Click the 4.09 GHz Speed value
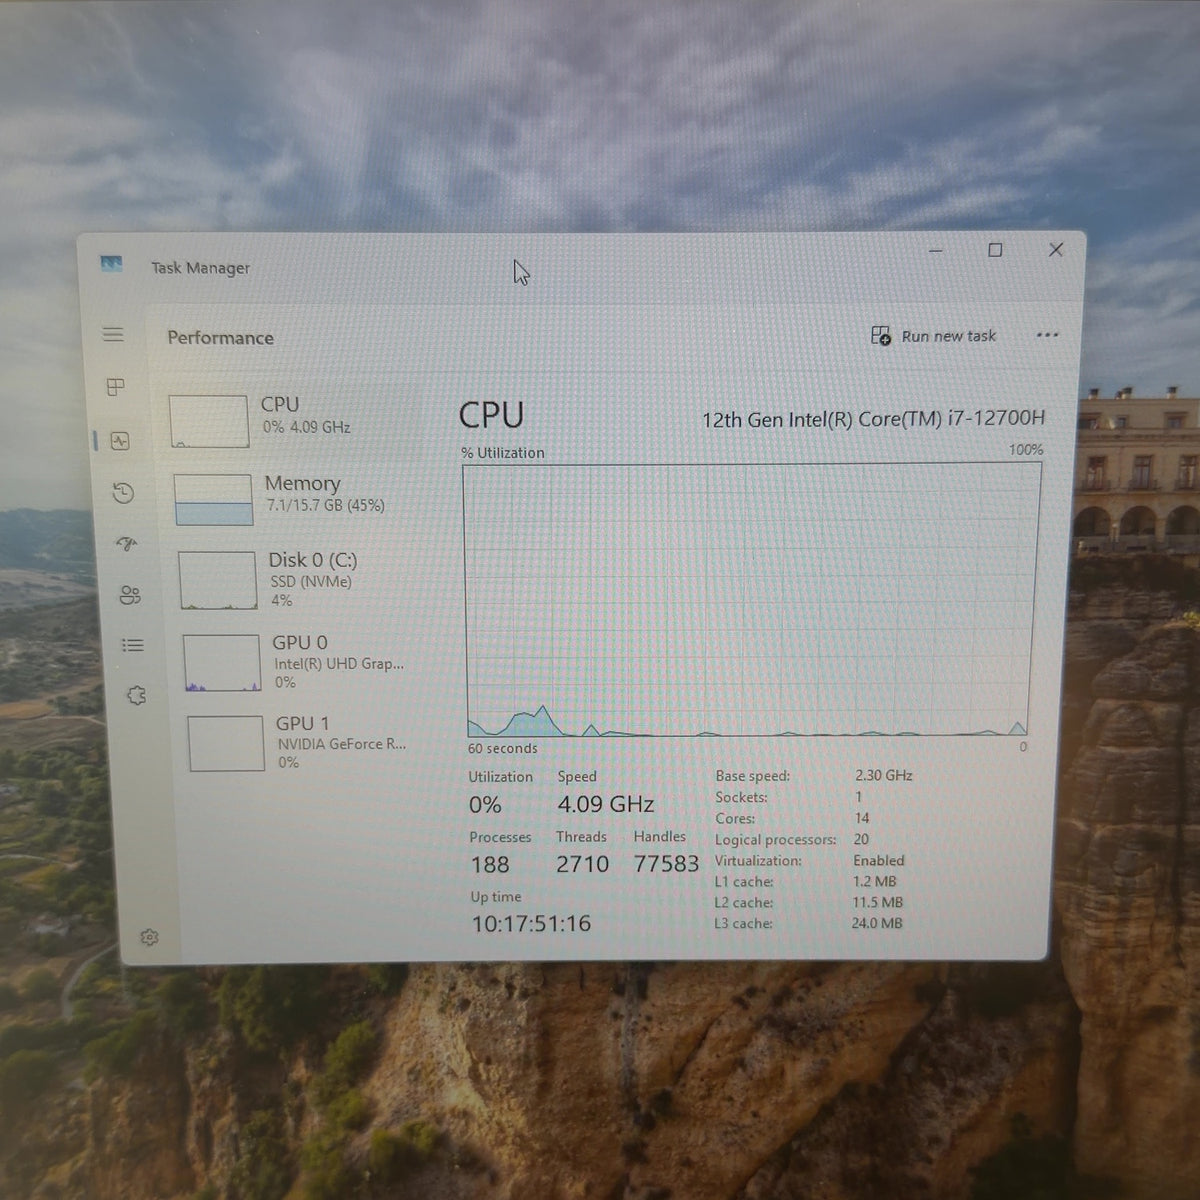Screen dimensions: 1200x1200 coord(606,804)
